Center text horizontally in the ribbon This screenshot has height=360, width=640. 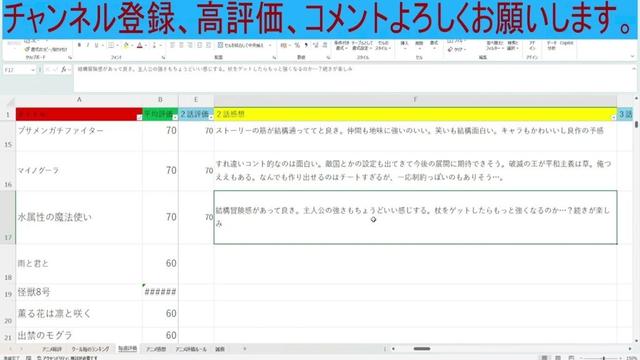pos(181,45)
